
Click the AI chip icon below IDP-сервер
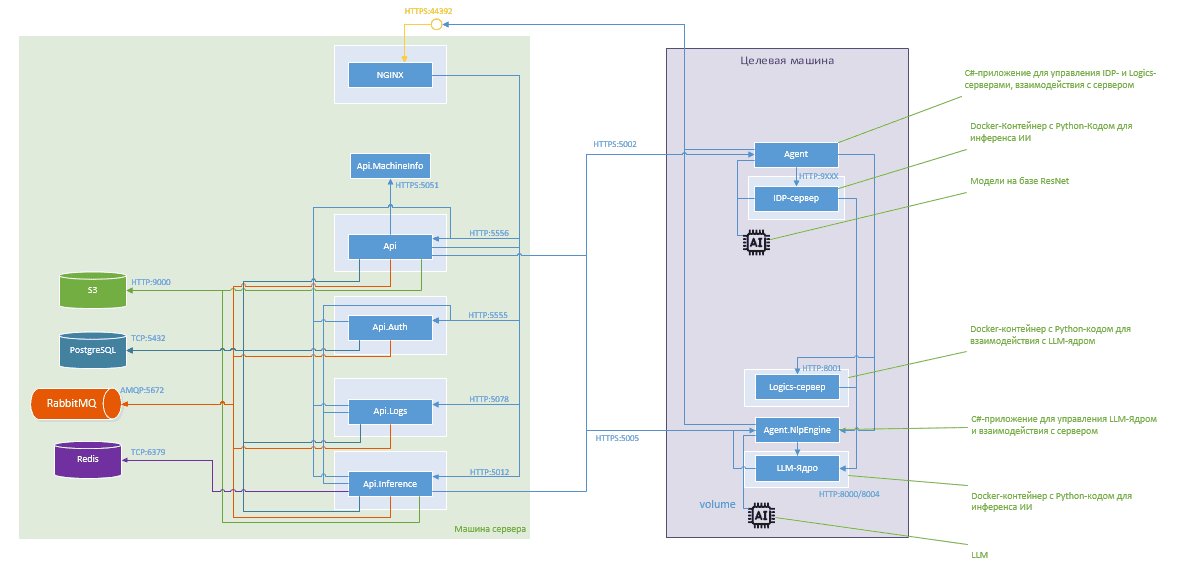pyautogui.click(x=755, y=242)
